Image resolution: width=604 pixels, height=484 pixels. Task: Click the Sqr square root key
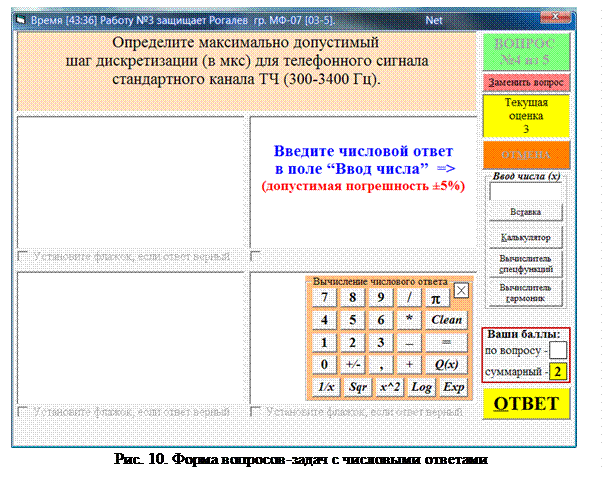click(x=357, y=387)
